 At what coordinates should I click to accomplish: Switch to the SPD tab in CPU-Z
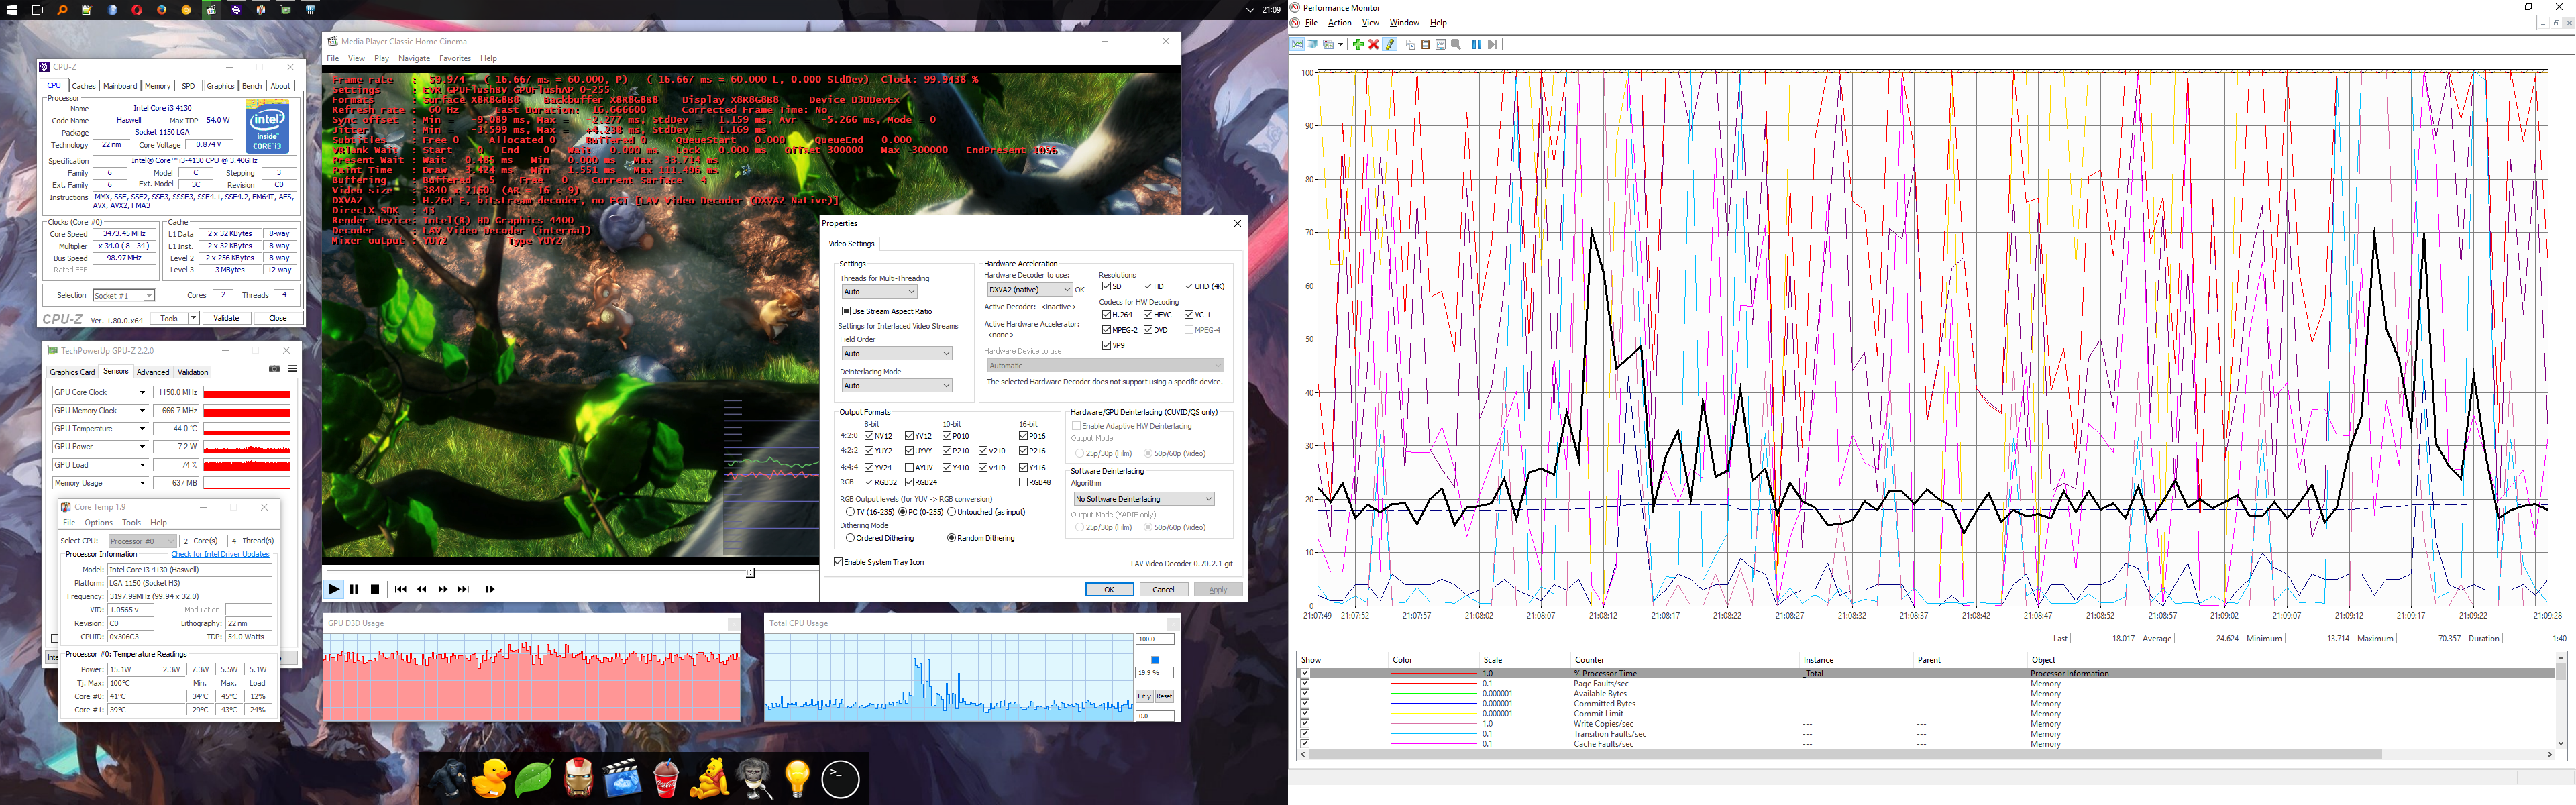point(188,86)
